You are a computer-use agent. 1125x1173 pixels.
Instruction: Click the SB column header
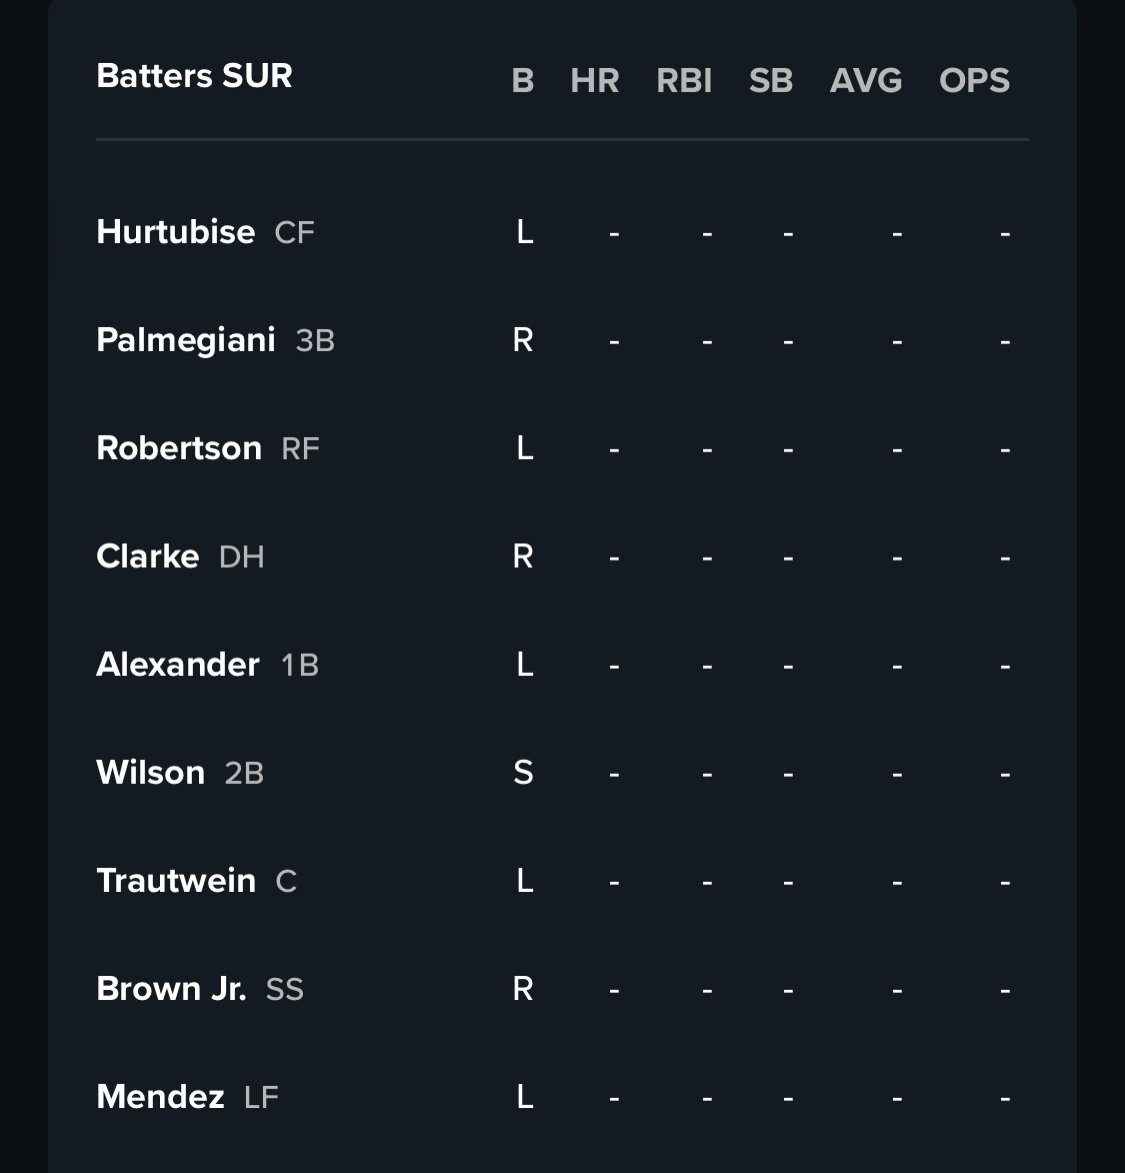tap(770, 80)
